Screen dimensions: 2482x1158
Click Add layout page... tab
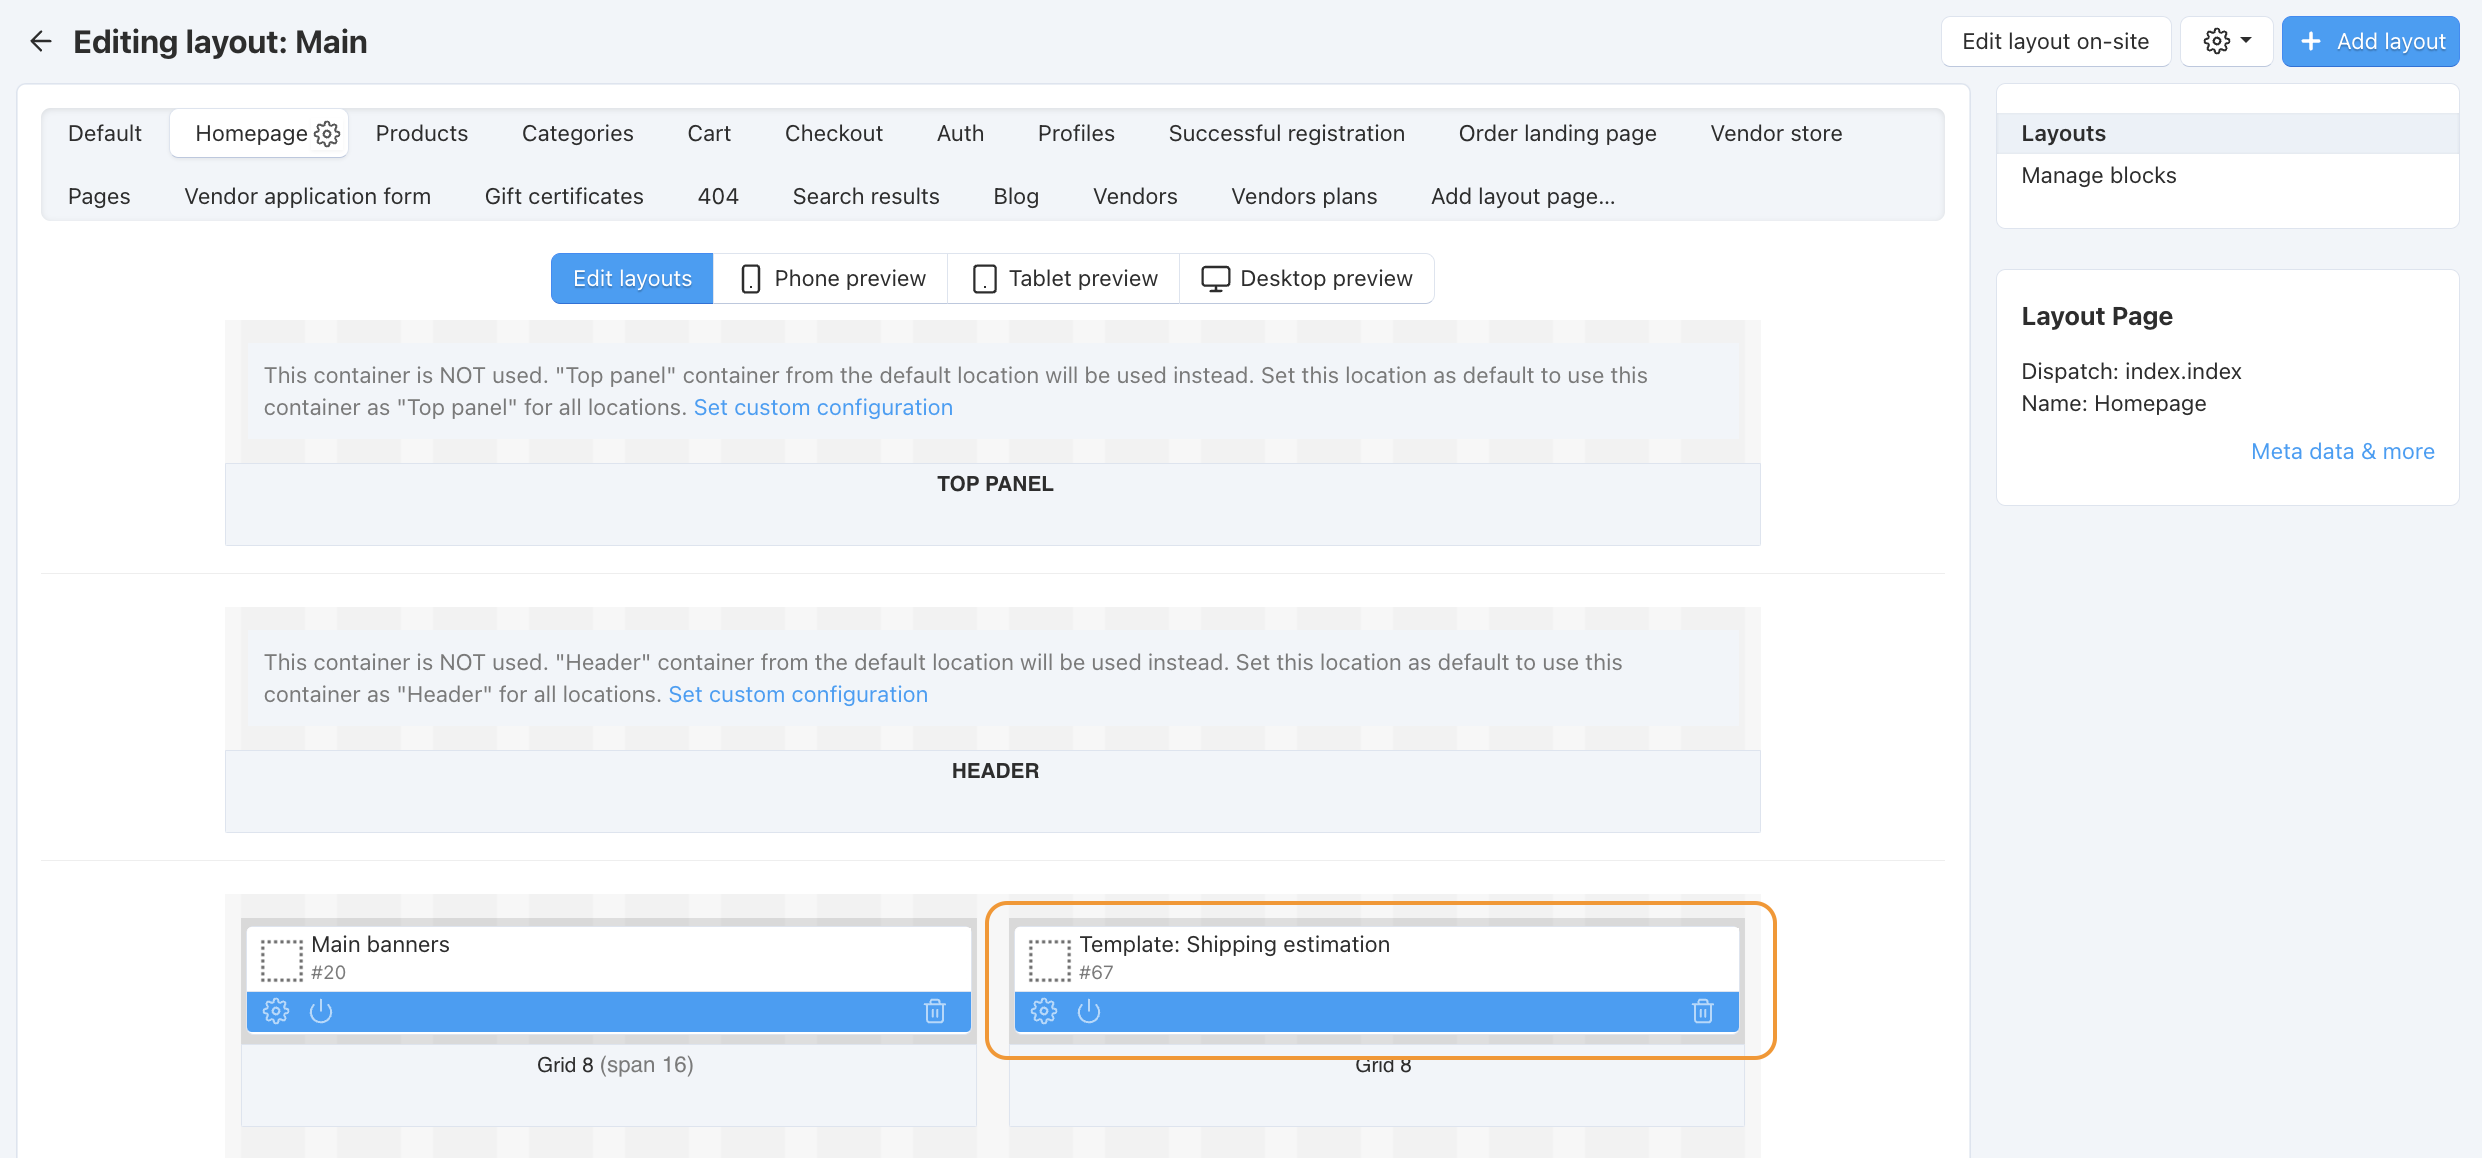[1523, 197]
